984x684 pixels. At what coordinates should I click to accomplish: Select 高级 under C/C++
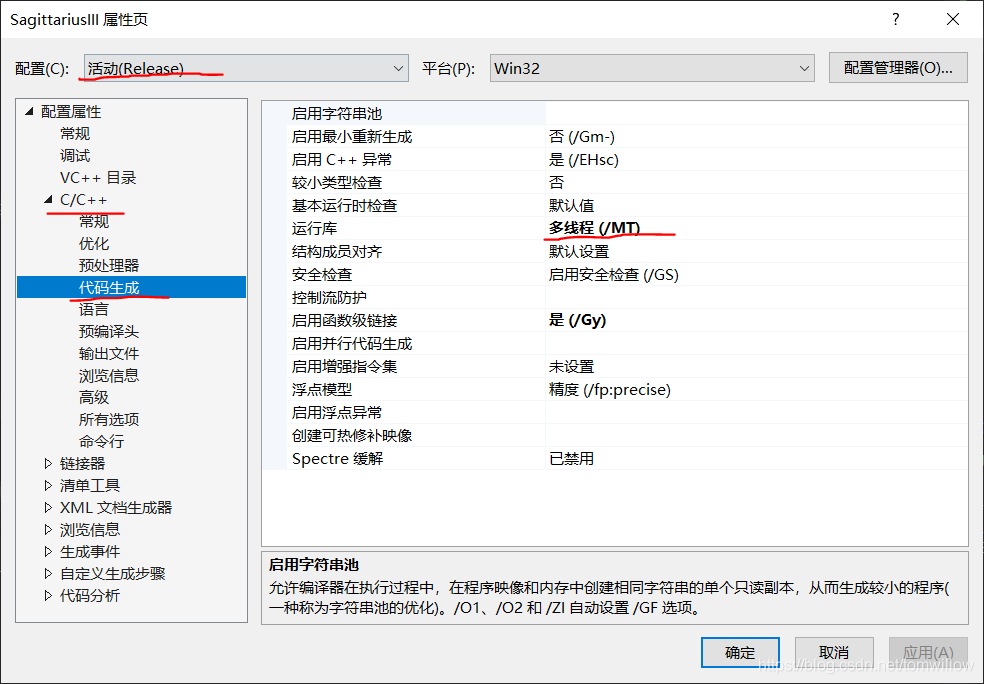94,397
